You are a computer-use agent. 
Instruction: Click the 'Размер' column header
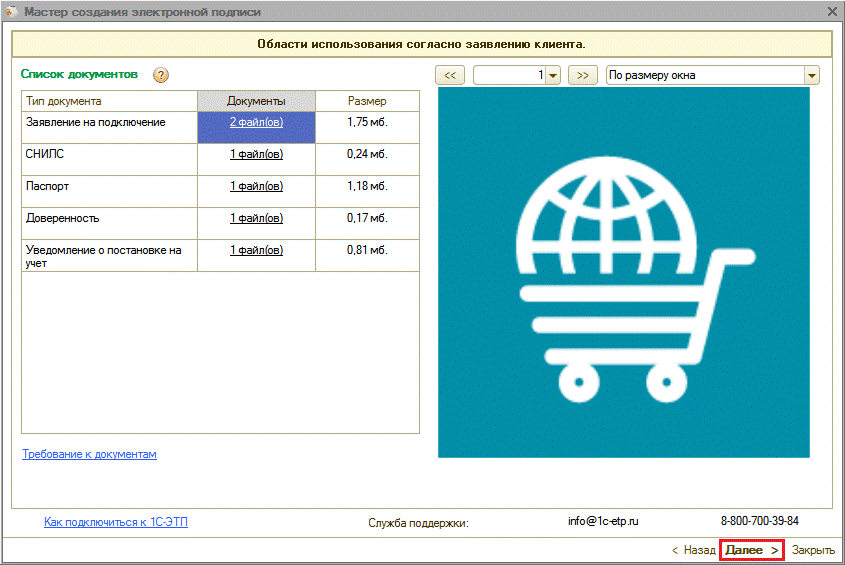367,101
